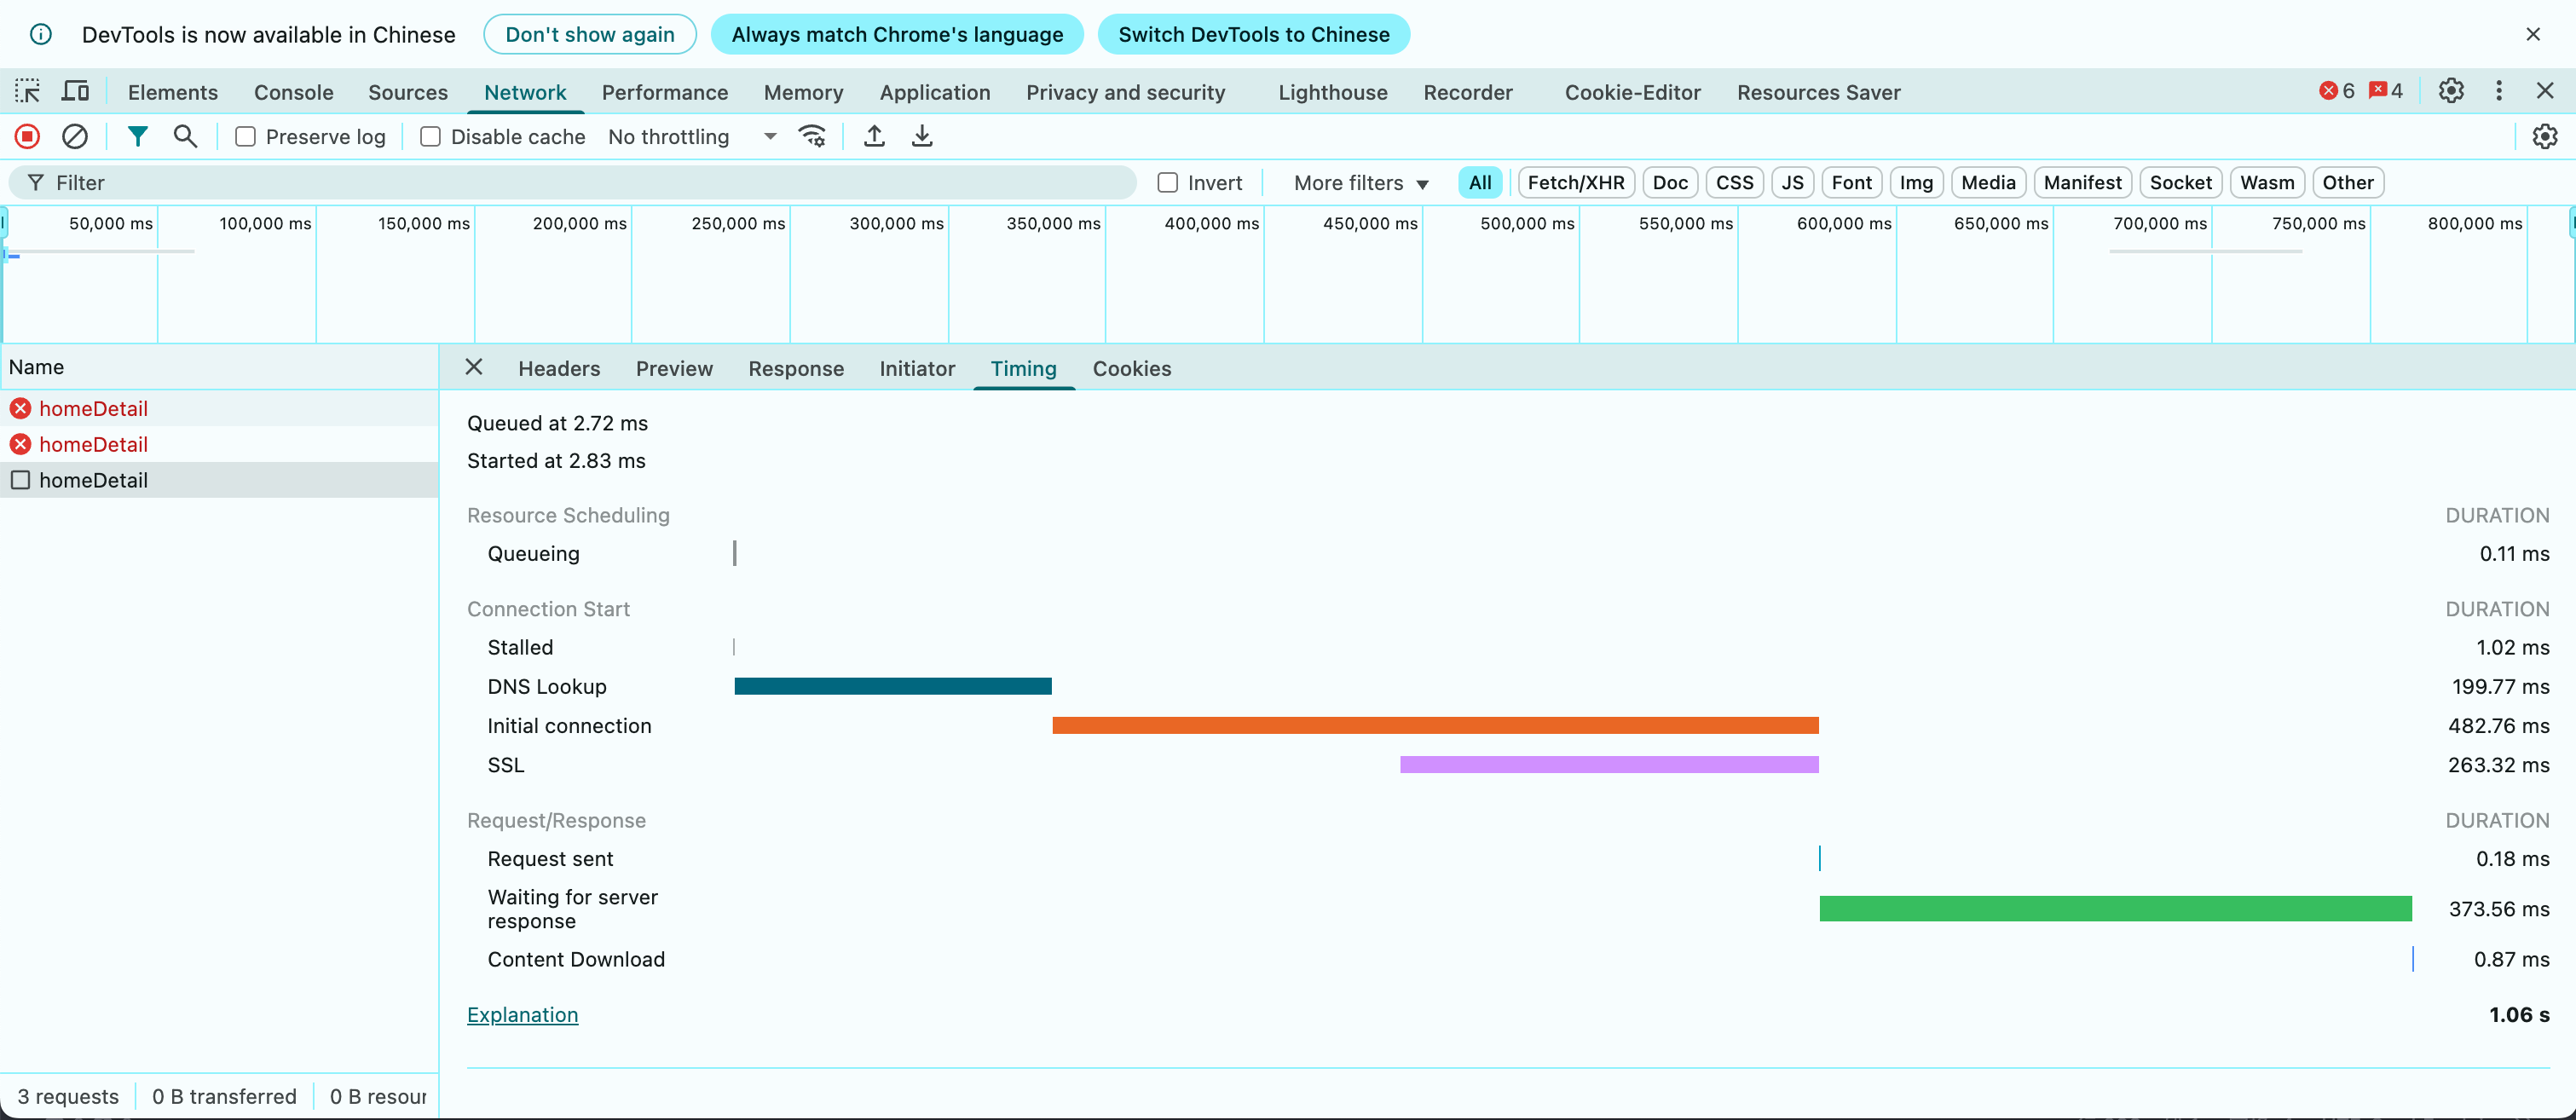Screen dimensions: 2576x1120
Task: Stop recording network log
Action: 27,136
